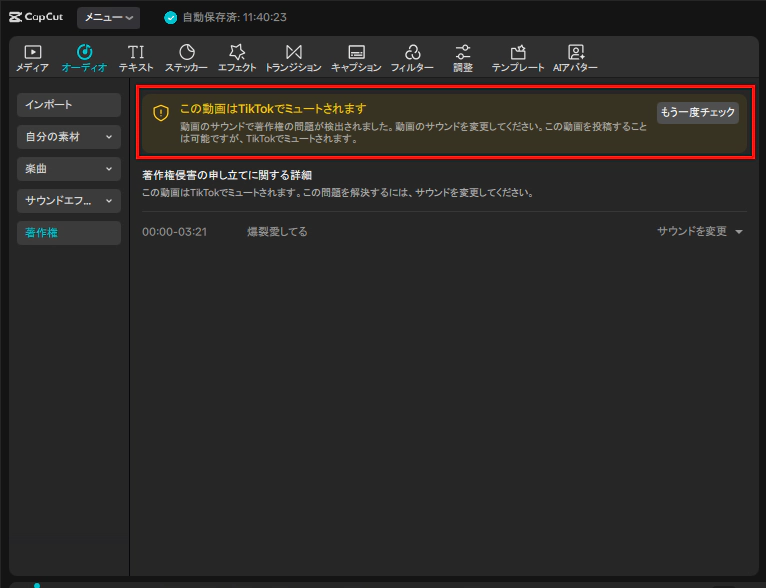Viewport: 766px width, 588px height.
Task: Expand the 楽曲 sidebar section
Action: point(69,169)
